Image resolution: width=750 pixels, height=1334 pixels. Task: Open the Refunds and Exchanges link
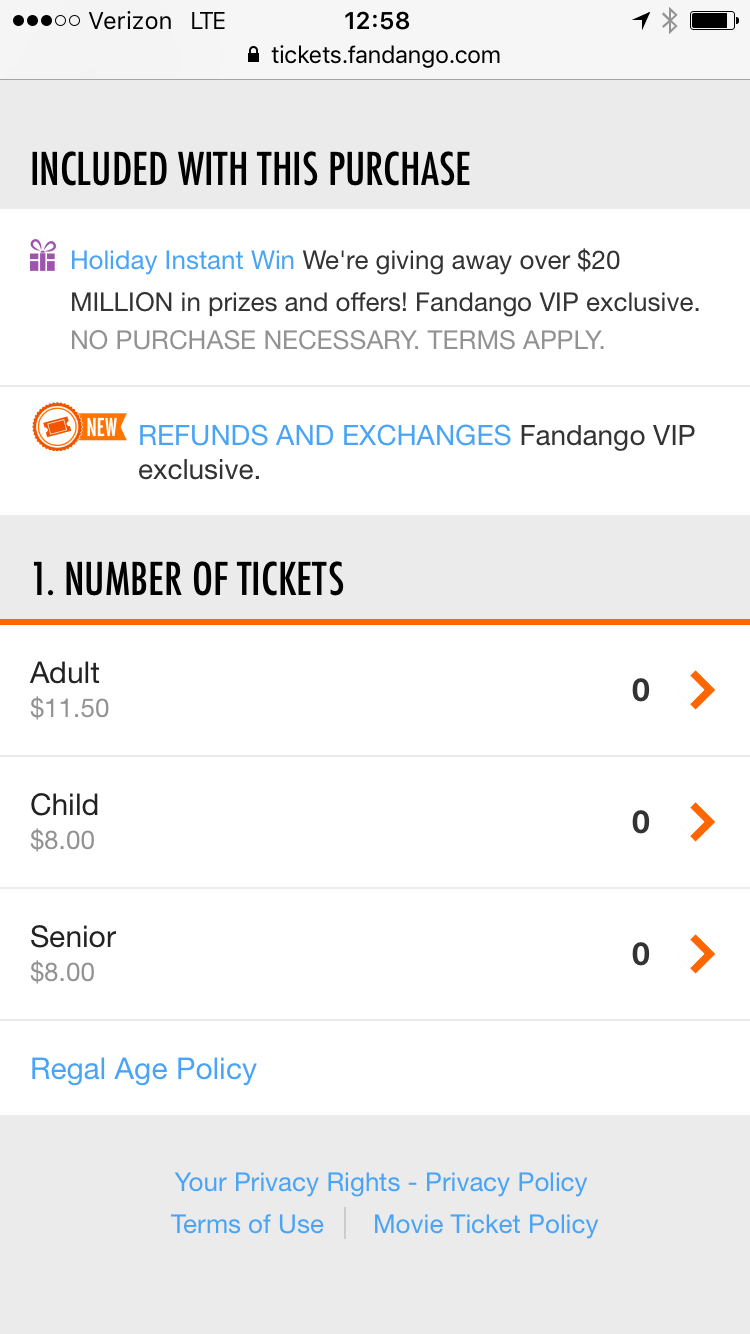coord(324,435)
